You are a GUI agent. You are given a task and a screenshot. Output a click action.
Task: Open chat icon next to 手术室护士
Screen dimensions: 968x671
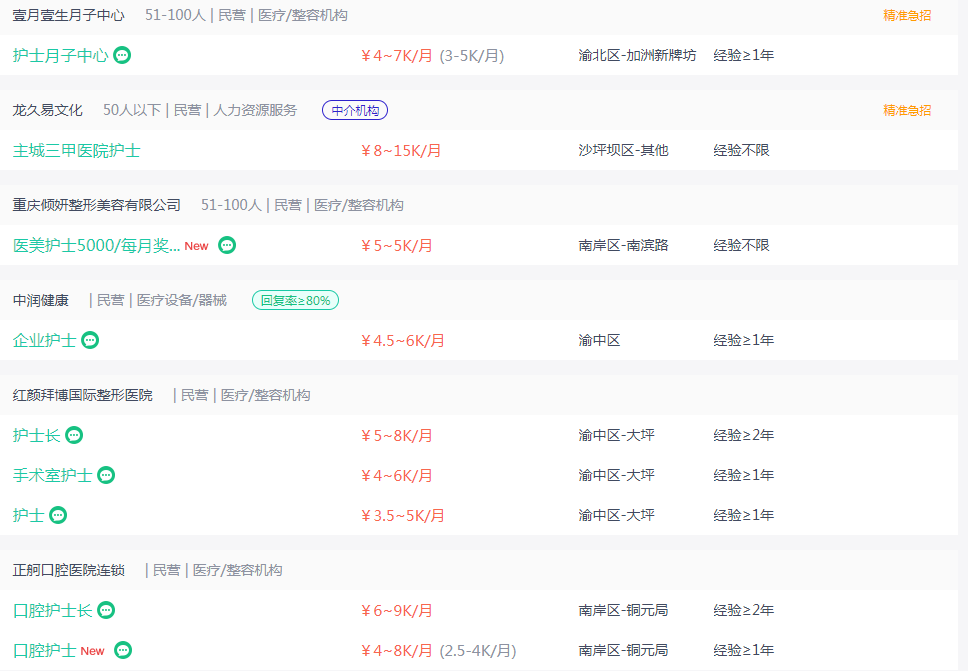tap(106, 475)
